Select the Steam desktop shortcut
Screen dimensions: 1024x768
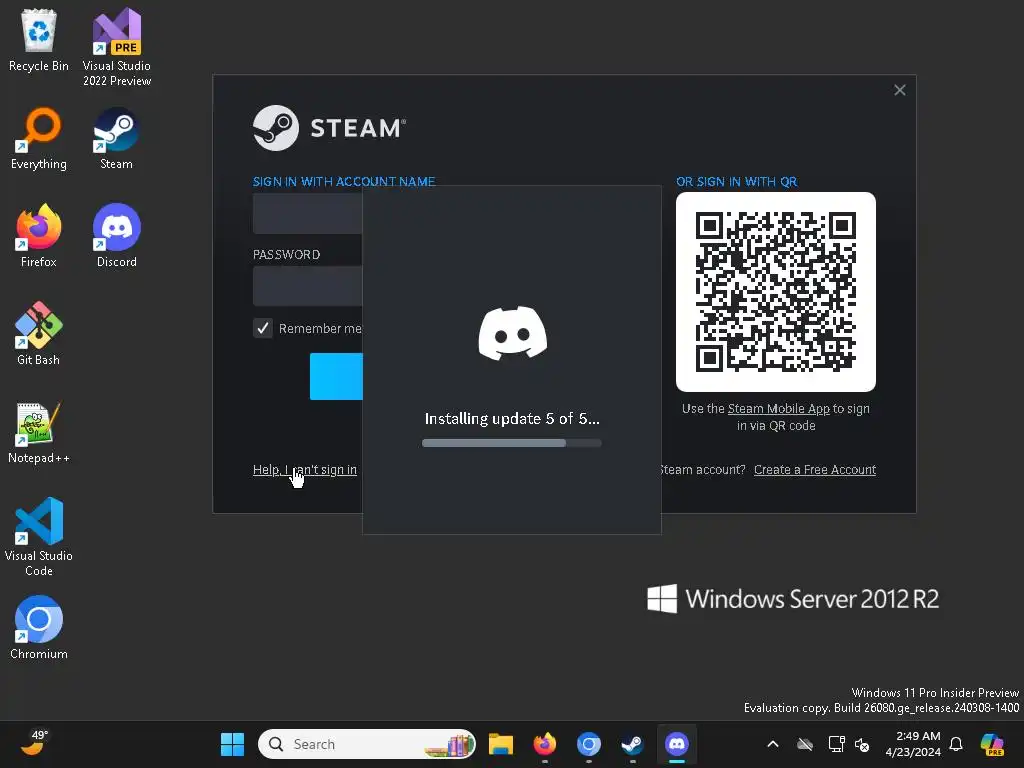116,138
